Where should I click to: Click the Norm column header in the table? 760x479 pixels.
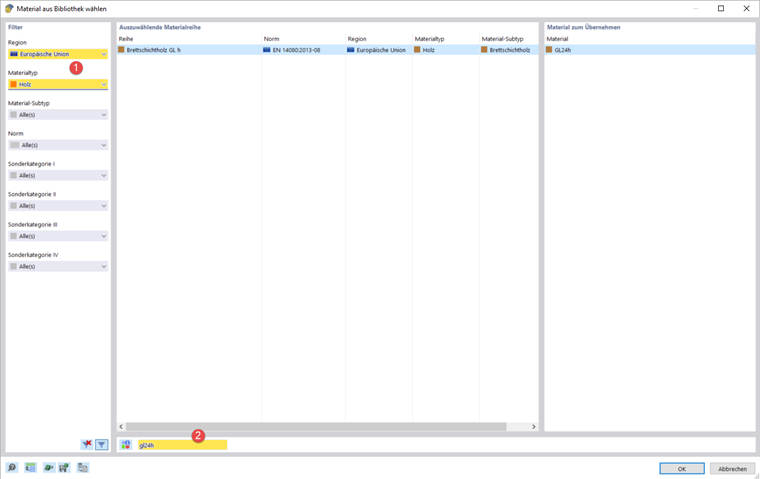(271, 39)
